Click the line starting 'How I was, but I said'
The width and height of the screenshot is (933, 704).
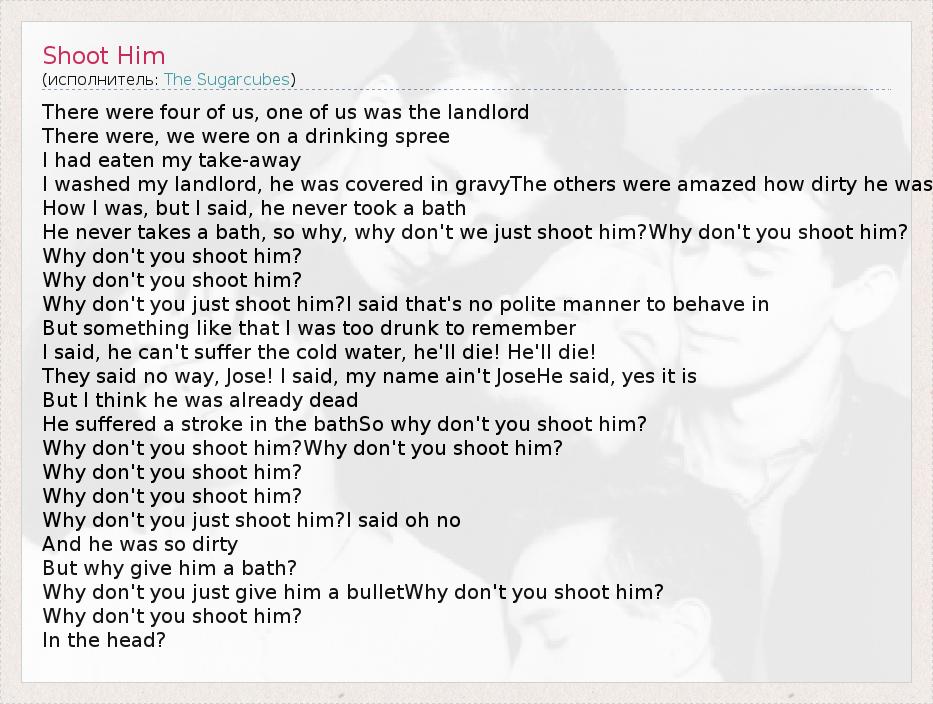254,208
